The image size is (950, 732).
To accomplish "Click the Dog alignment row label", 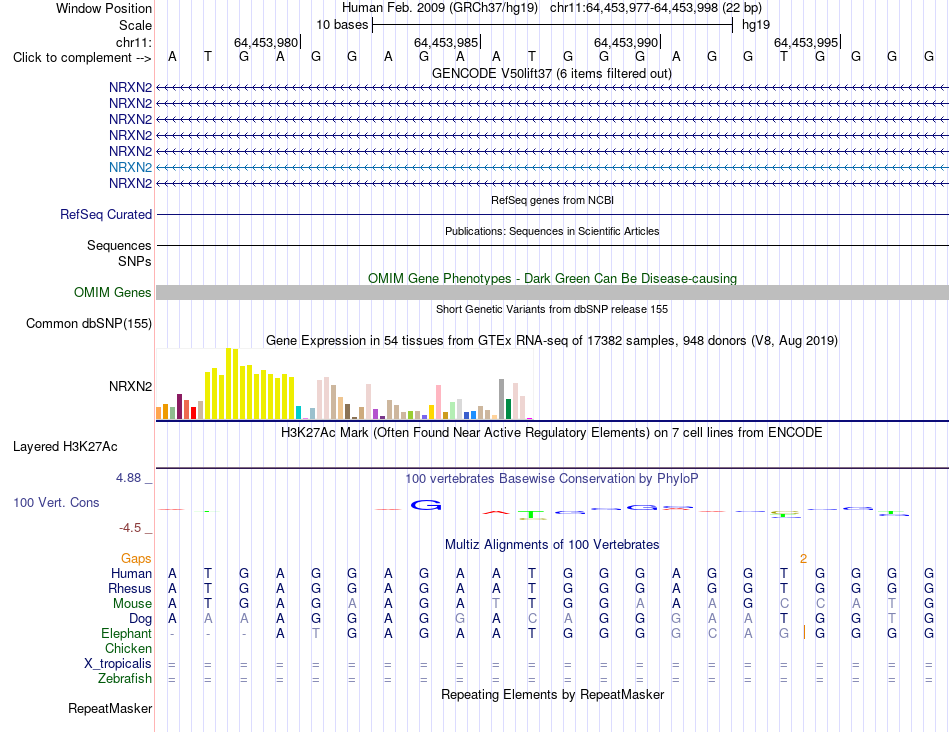I will pyautogui.click(x=141, y=619).
